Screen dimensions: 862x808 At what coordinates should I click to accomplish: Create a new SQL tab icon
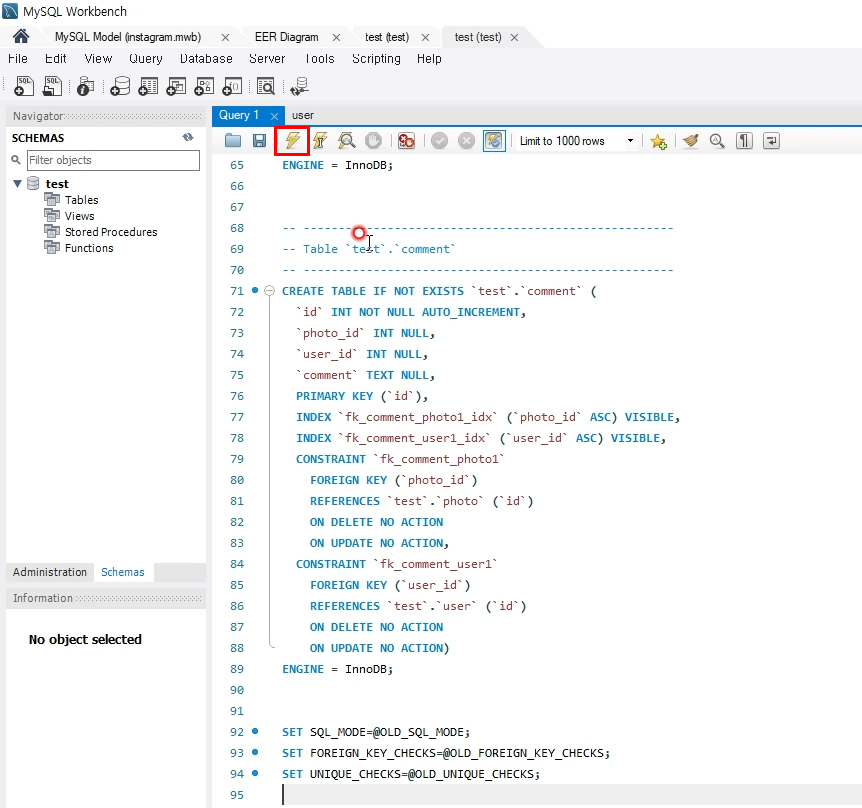[24, 86]
